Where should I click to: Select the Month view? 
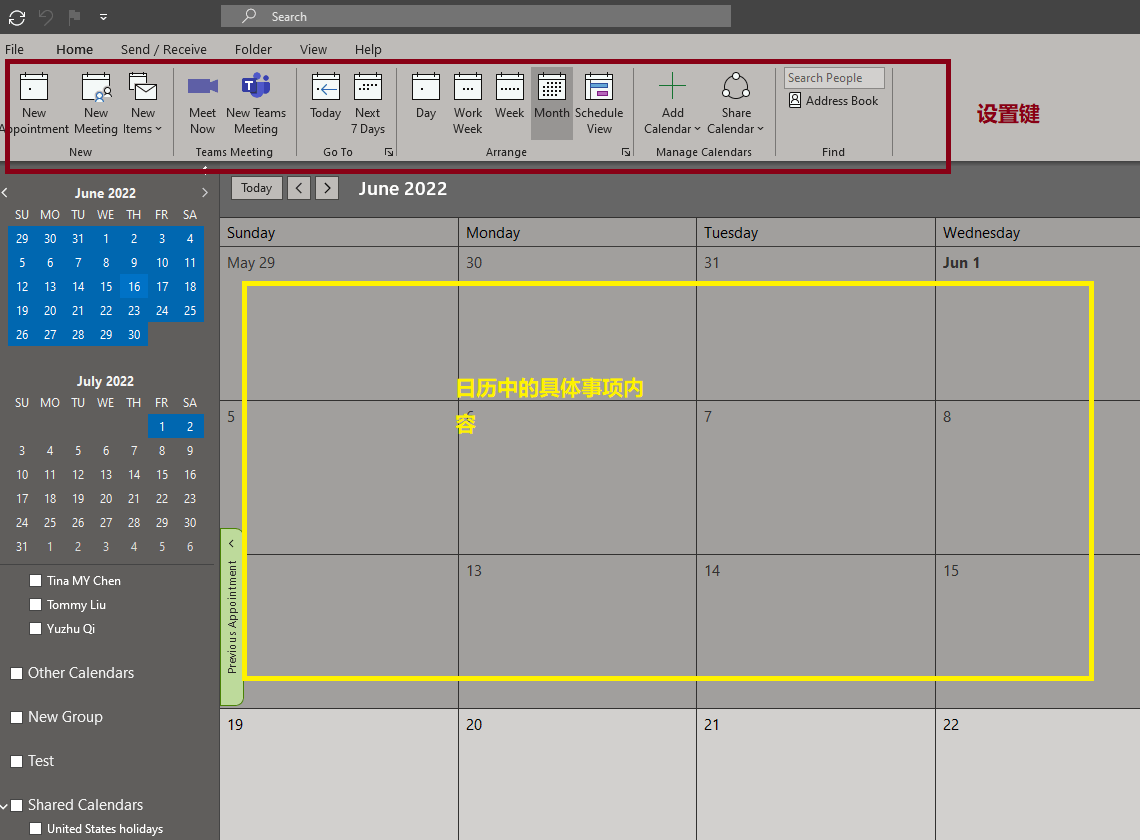click(x=552, y=103)
